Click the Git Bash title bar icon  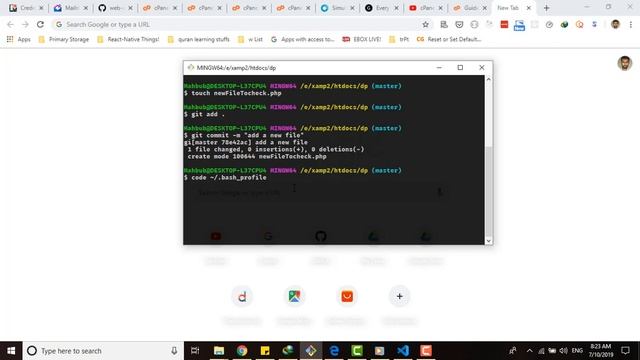[x=190, y=67]
